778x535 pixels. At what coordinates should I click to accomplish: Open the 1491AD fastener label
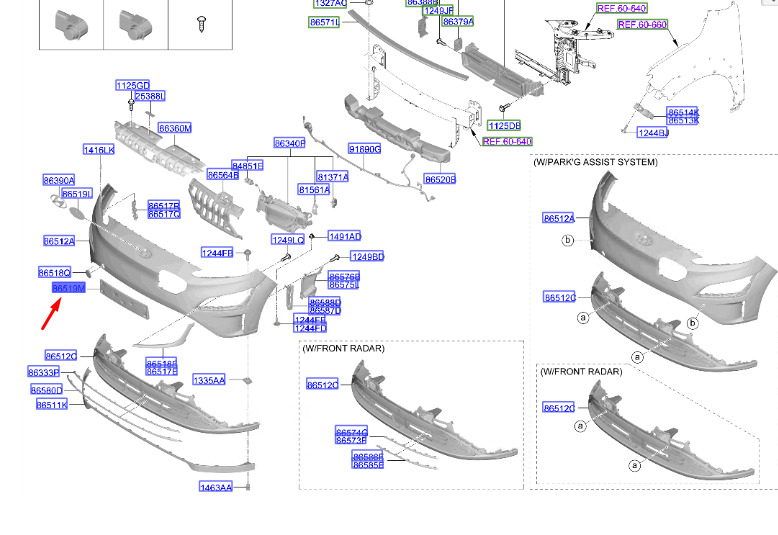(x=345, y=236)
